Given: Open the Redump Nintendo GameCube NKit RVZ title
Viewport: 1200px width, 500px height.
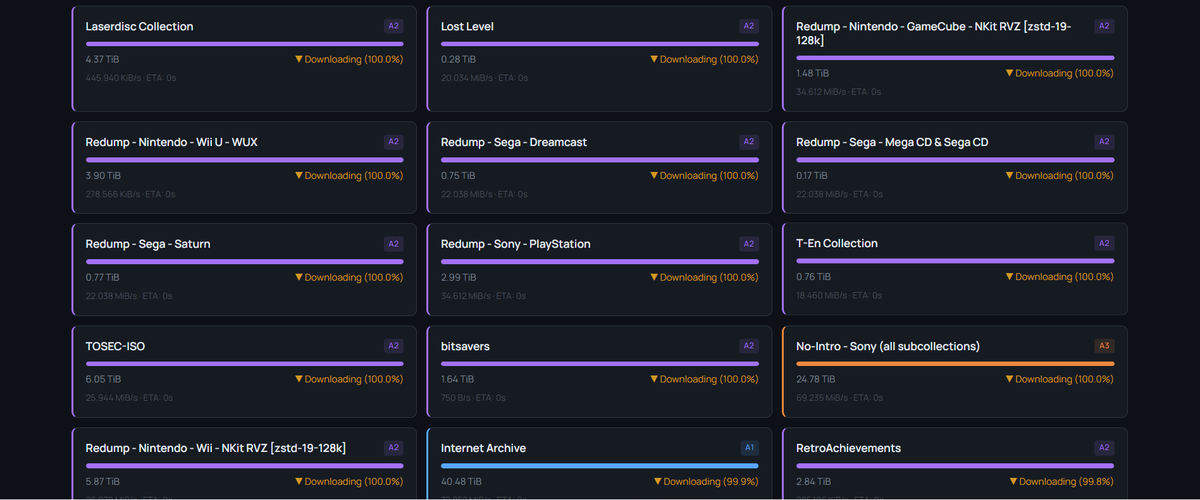Looking at the screenshot, I should point(933,33).
